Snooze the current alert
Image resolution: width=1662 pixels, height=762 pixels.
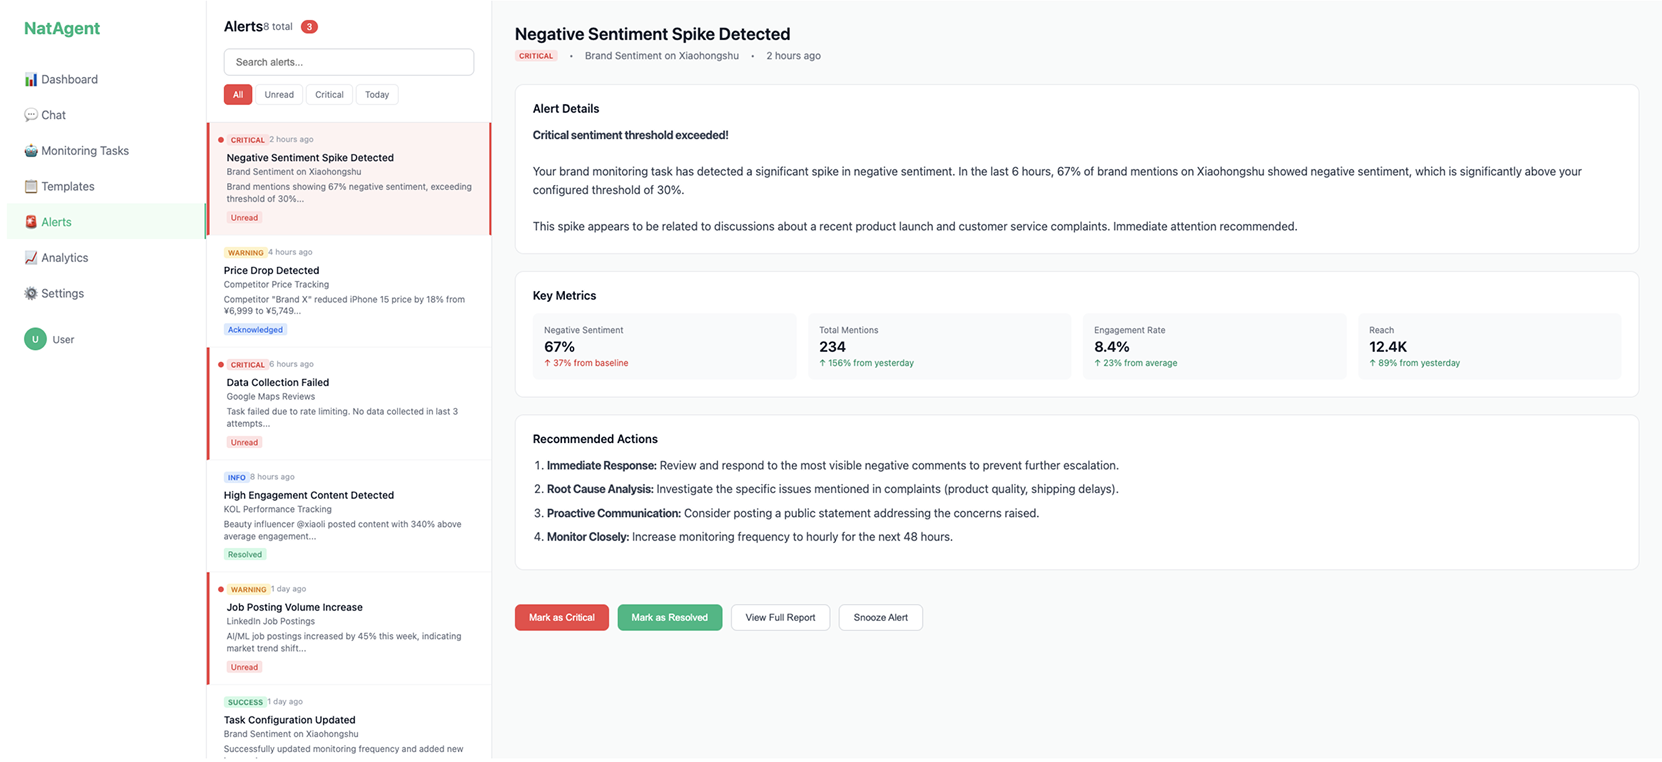pos(880,618)
